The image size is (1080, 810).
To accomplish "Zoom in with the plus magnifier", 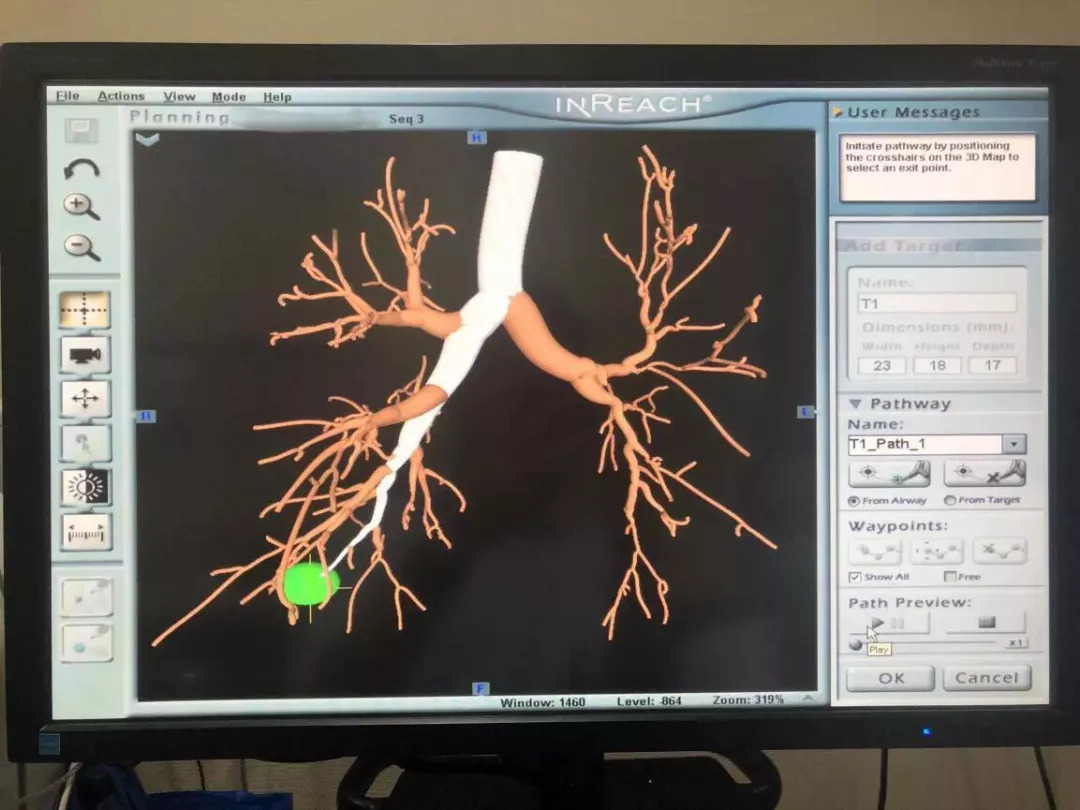I will (x=81, y=206).
